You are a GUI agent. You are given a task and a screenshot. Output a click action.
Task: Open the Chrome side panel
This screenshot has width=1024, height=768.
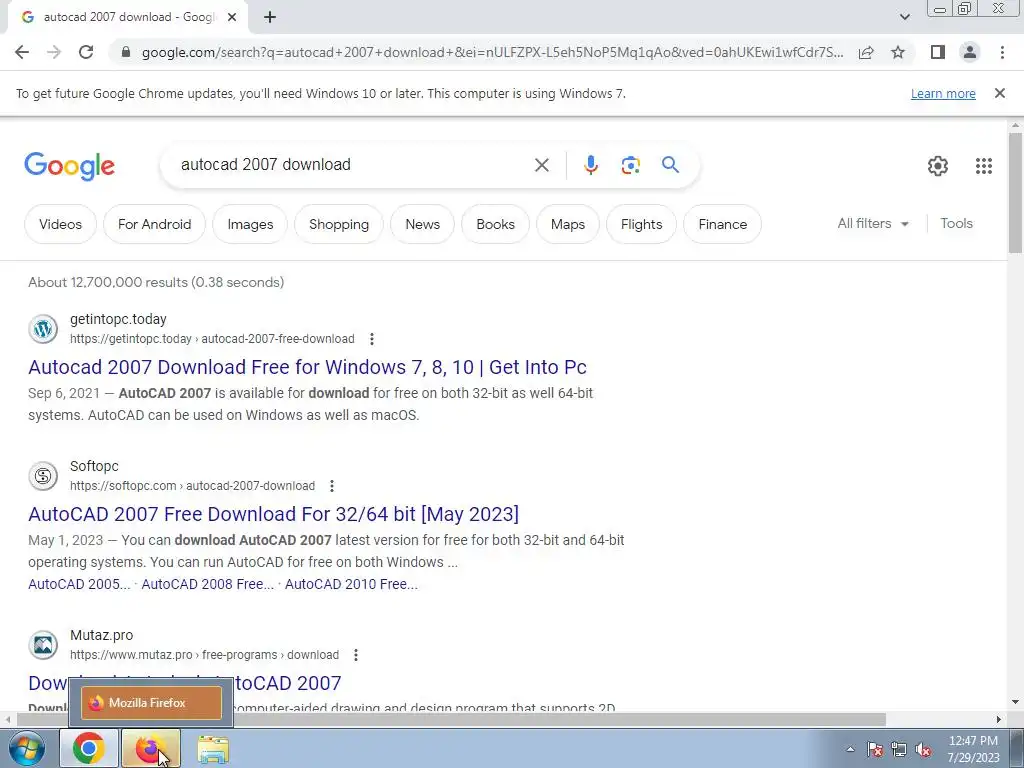point(938,52)
